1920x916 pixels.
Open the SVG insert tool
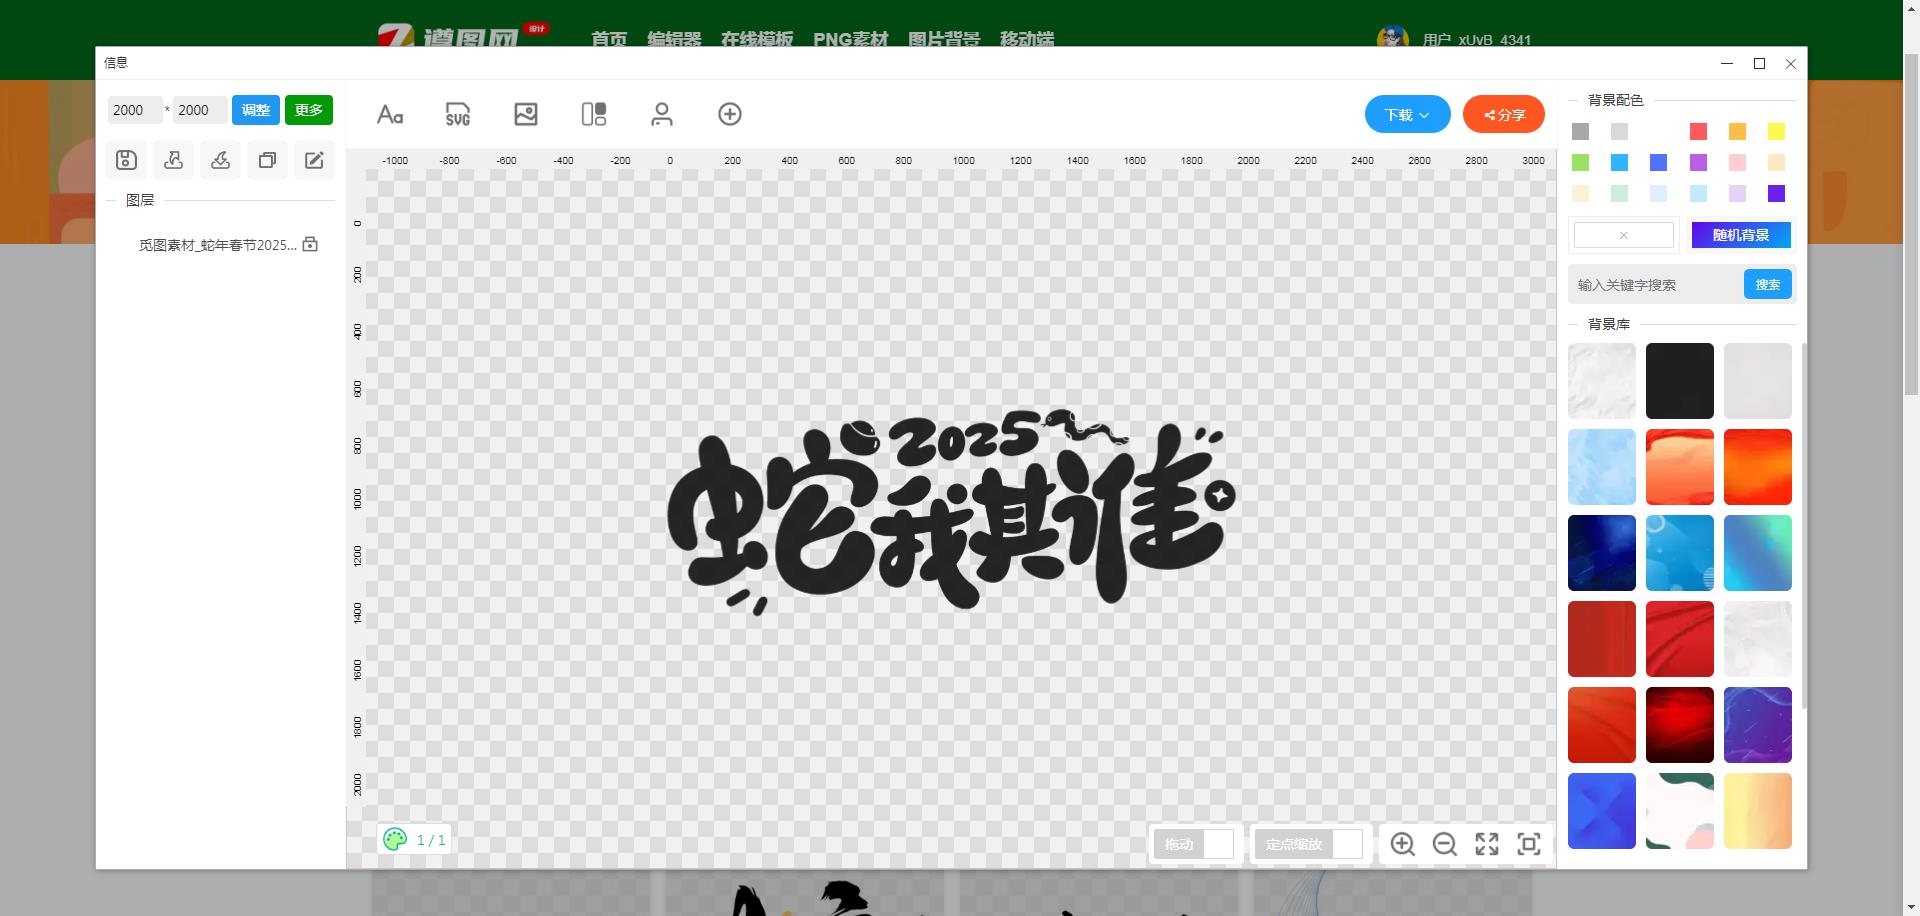point(457,115)
